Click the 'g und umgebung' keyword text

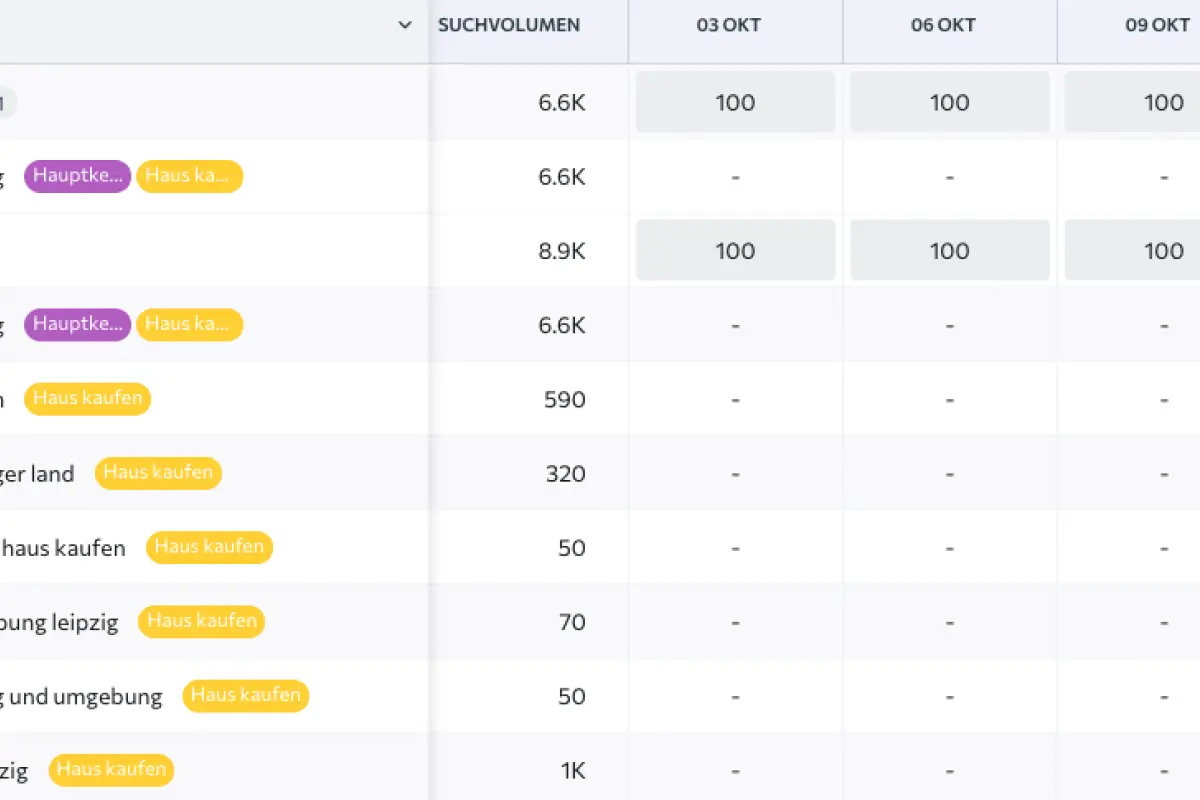click(81, 696)
